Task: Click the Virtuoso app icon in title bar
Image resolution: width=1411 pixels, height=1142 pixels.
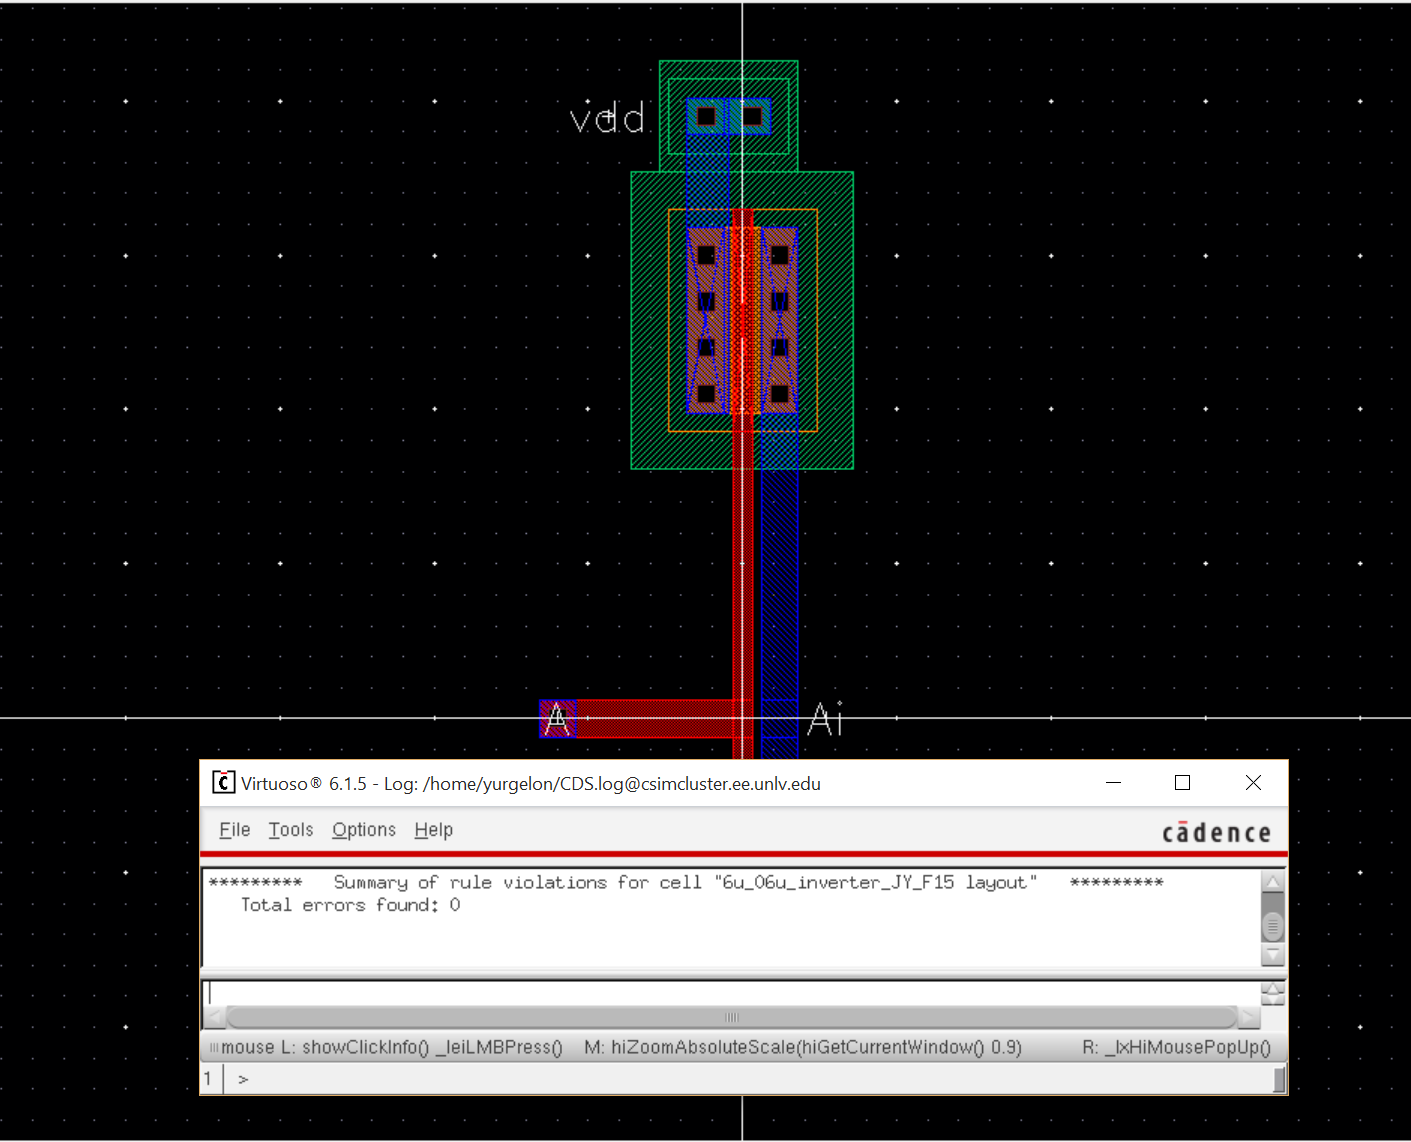Action: pos(223,783)
